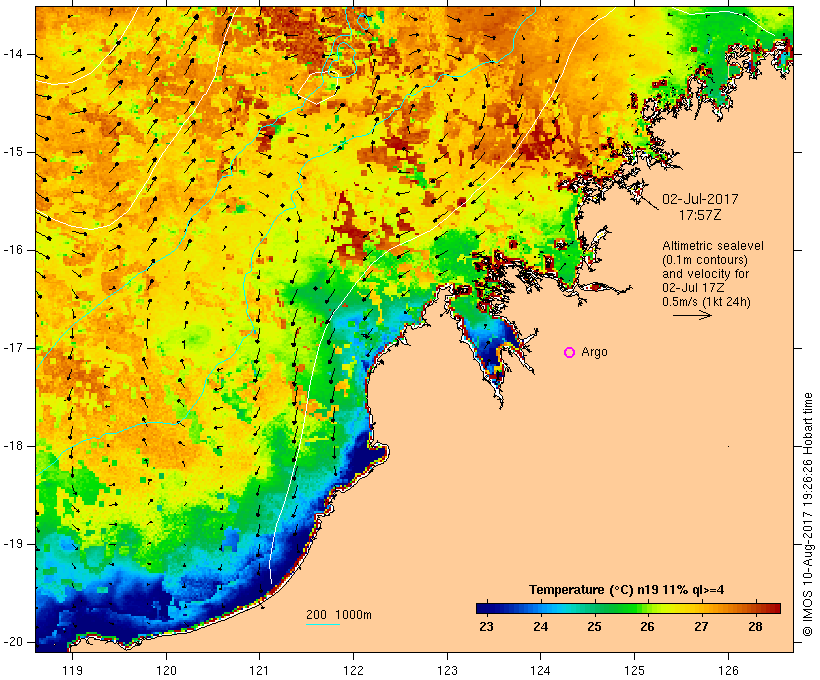Click the date '02-Jul-2017' text
The height and width of the screenshot is (680, 820).
point(700,199)
